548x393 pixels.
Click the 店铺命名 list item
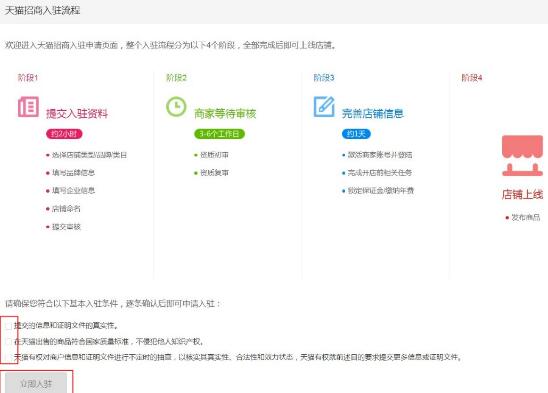(66, 209)
